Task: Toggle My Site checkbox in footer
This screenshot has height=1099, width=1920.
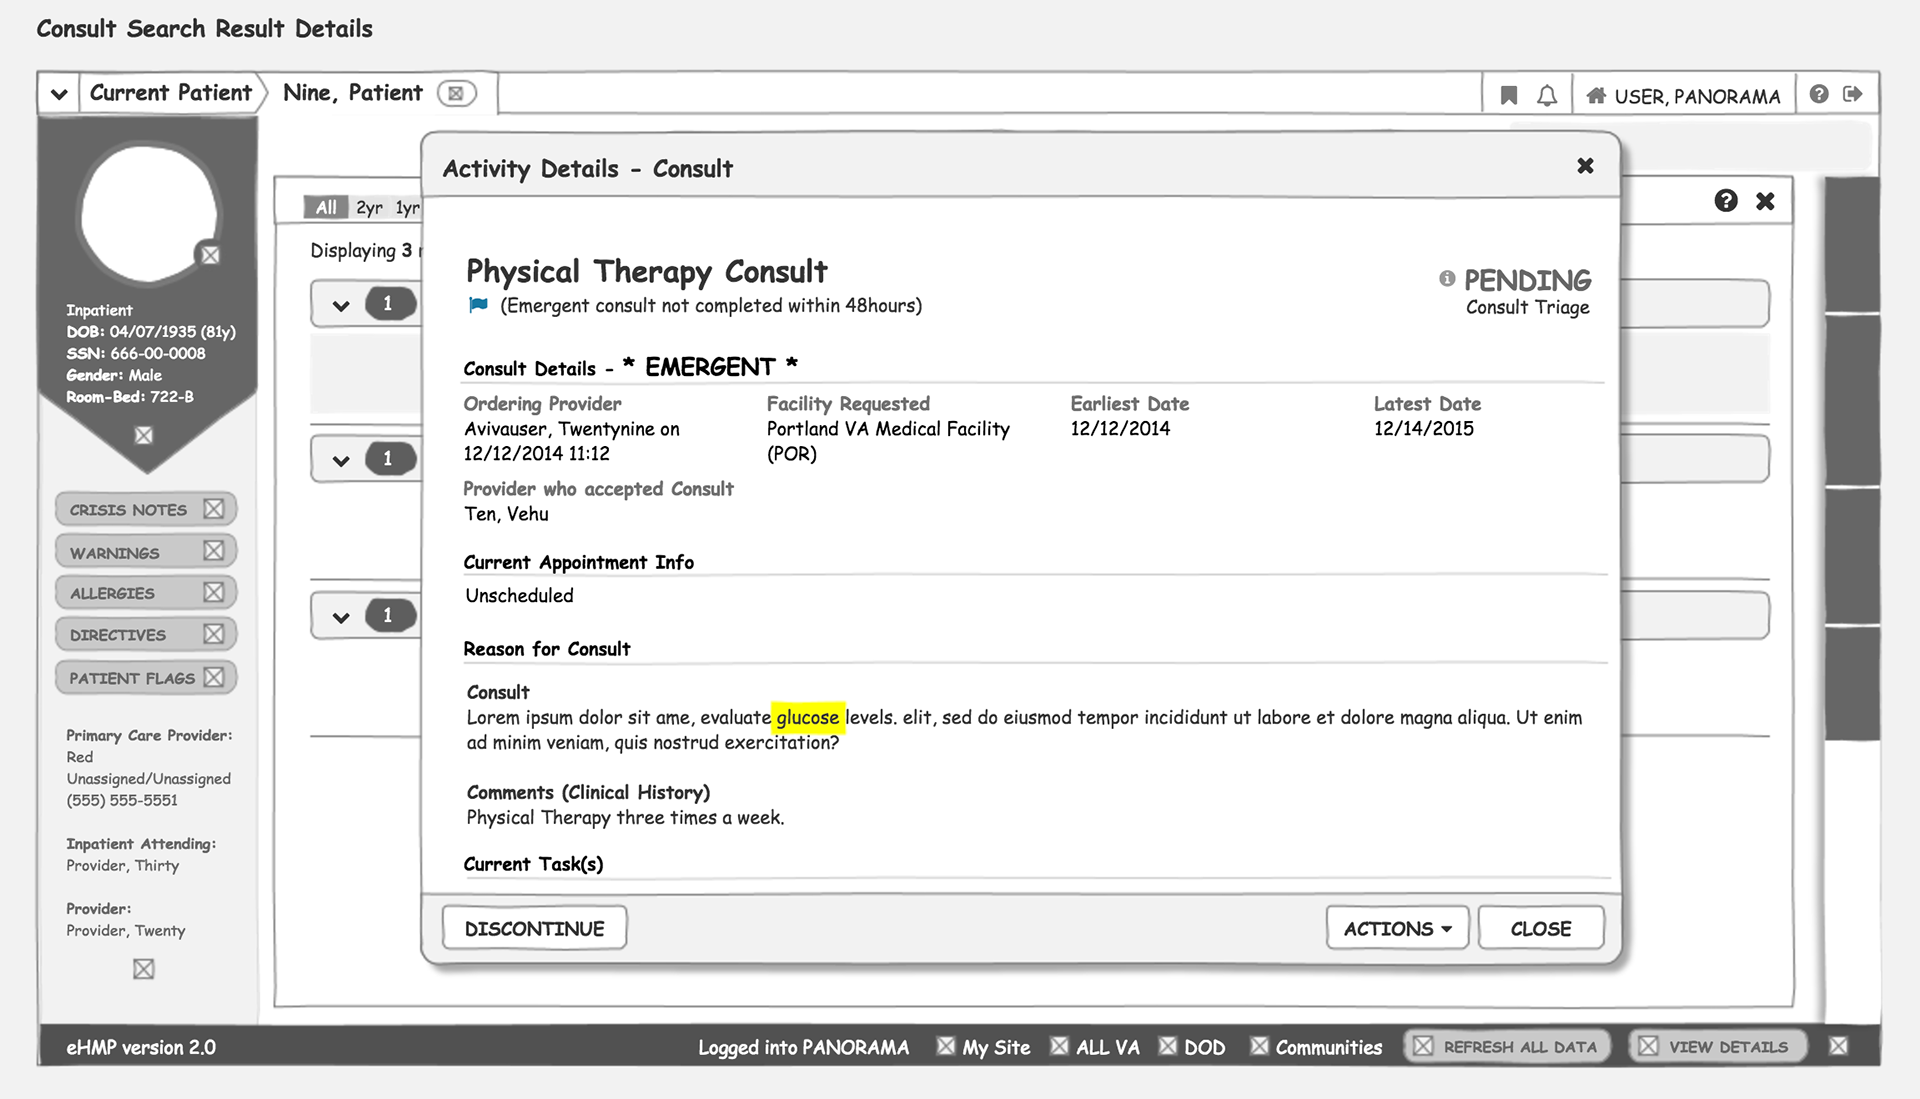Action: tap(945, 1046)
